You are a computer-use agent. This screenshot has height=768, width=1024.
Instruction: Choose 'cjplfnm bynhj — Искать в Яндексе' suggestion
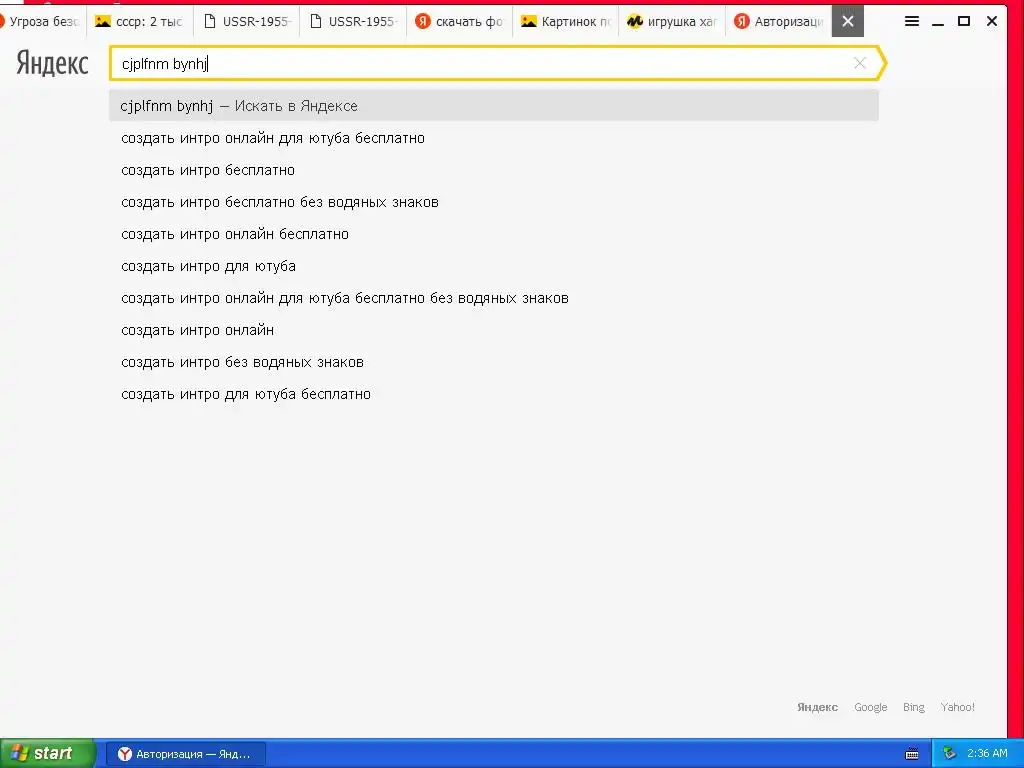pyautogui.click(x=494, y=106)
